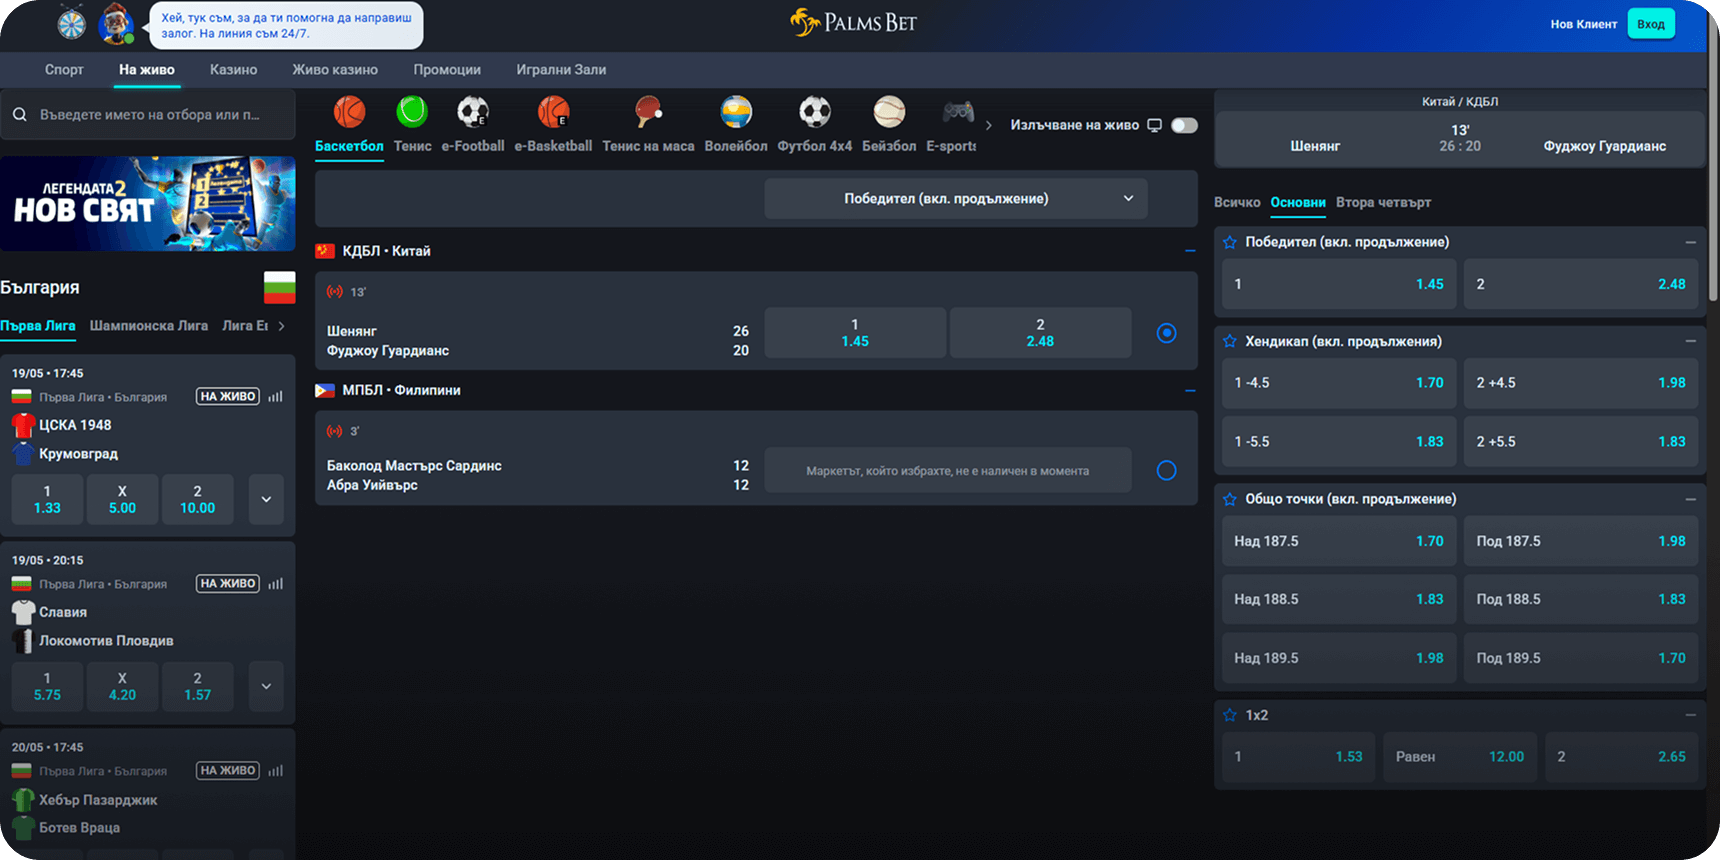Select radio button for Шенянг match

tap(1166, 333)
